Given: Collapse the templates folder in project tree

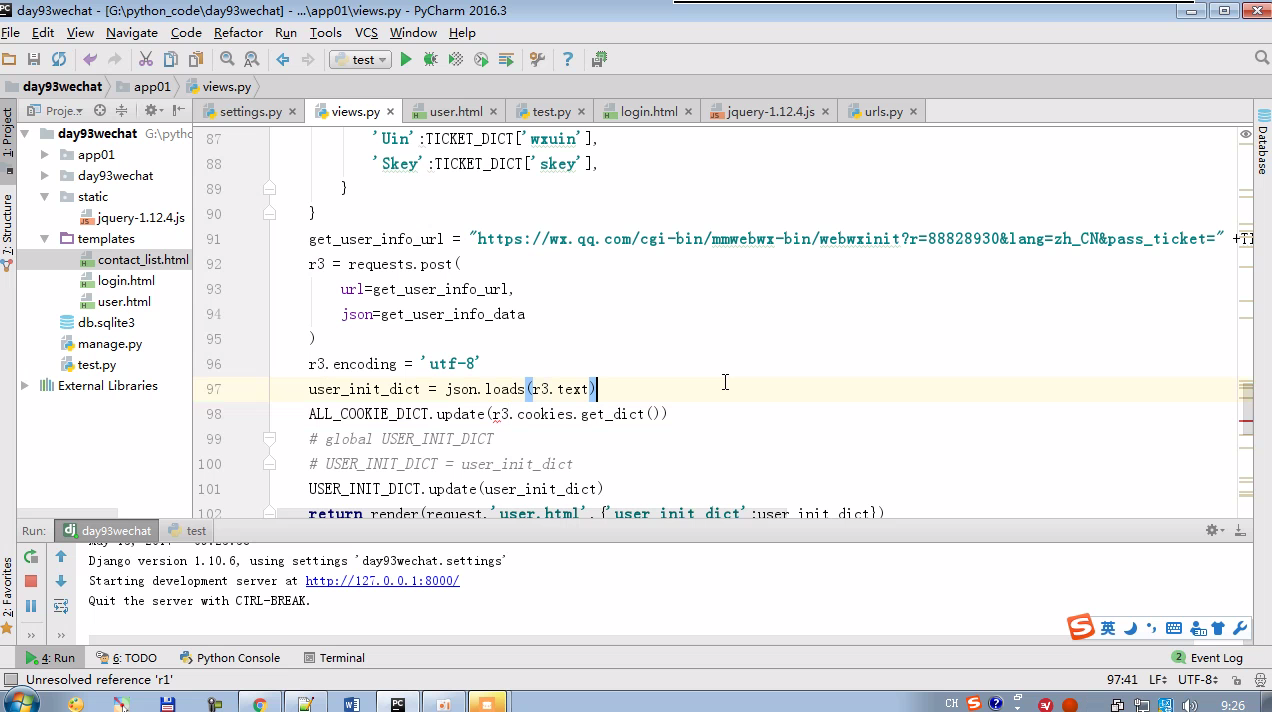Looking at the screenshot, I should tap(45, 239).
